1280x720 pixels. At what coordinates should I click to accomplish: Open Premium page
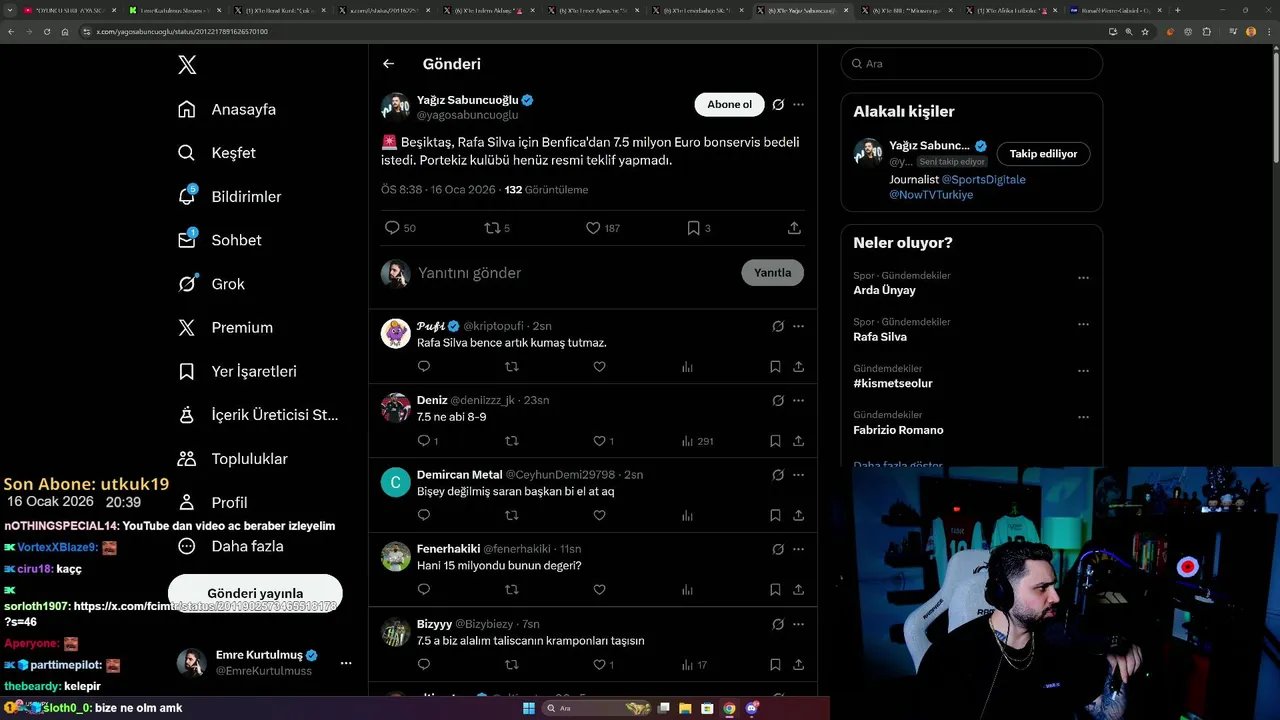click(225, 327)
